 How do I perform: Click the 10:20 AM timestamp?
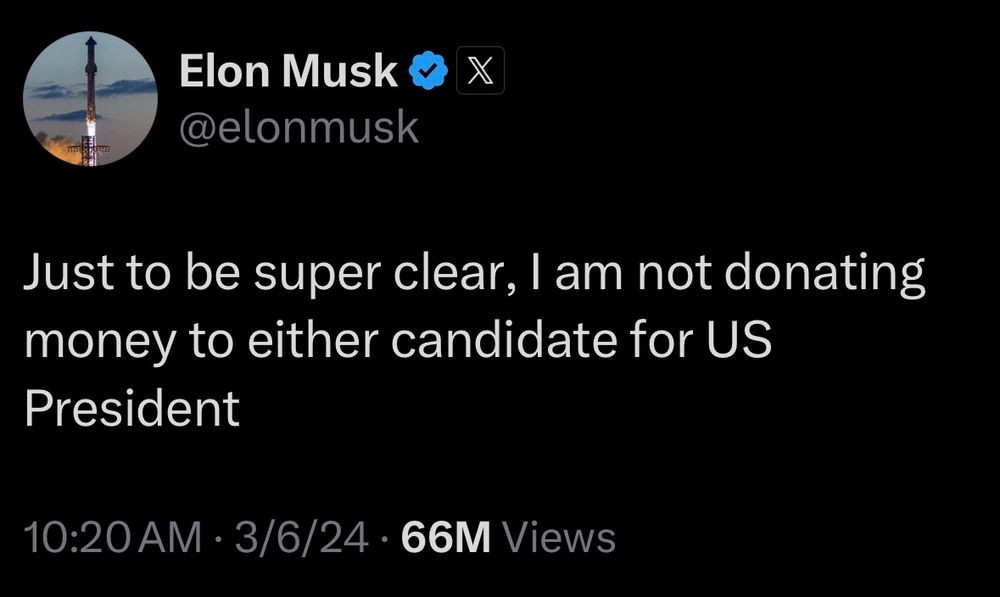click(113, 537)
